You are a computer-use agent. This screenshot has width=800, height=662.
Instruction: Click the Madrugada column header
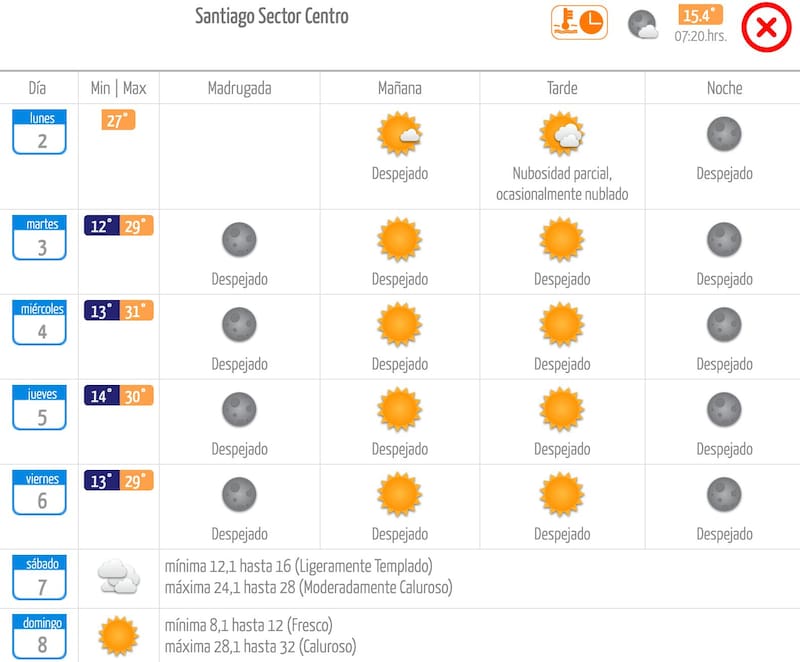[239, 88]
